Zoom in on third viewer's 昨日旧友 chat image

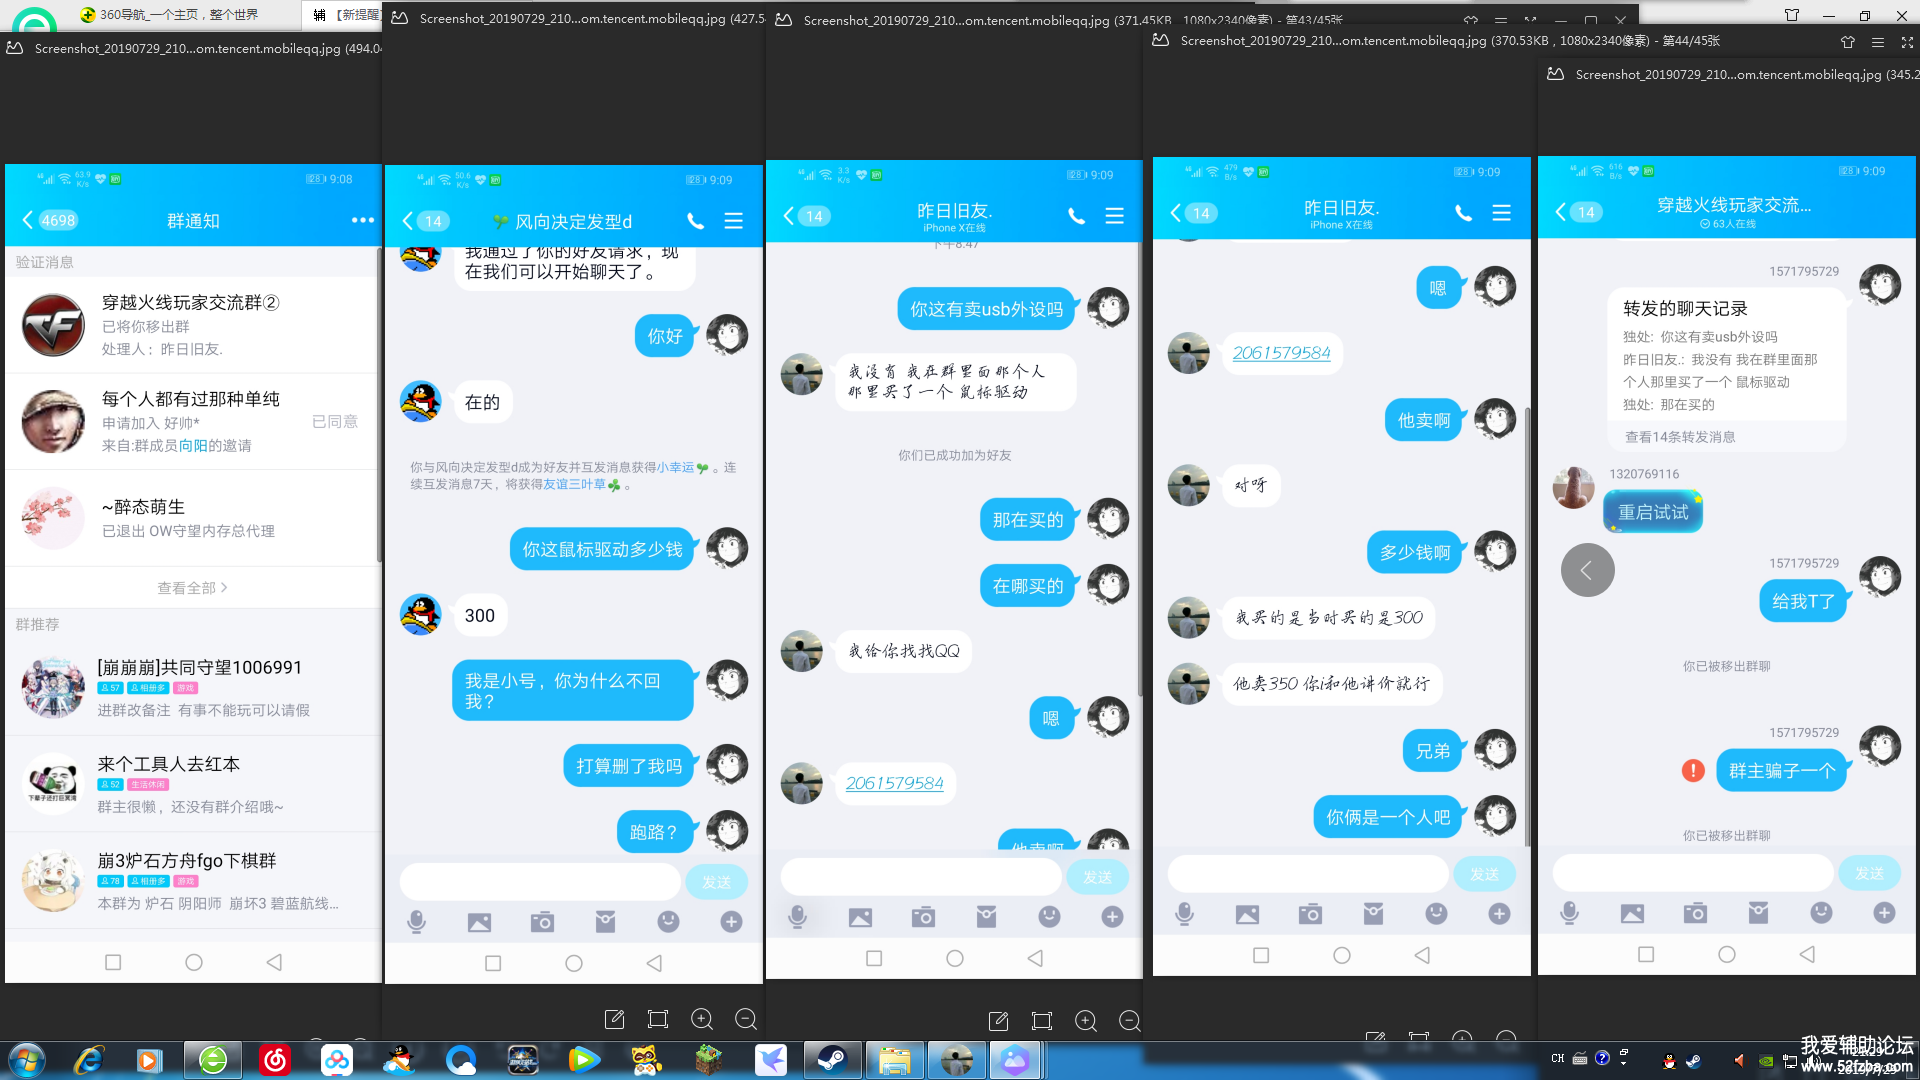pos(1086,1021)
